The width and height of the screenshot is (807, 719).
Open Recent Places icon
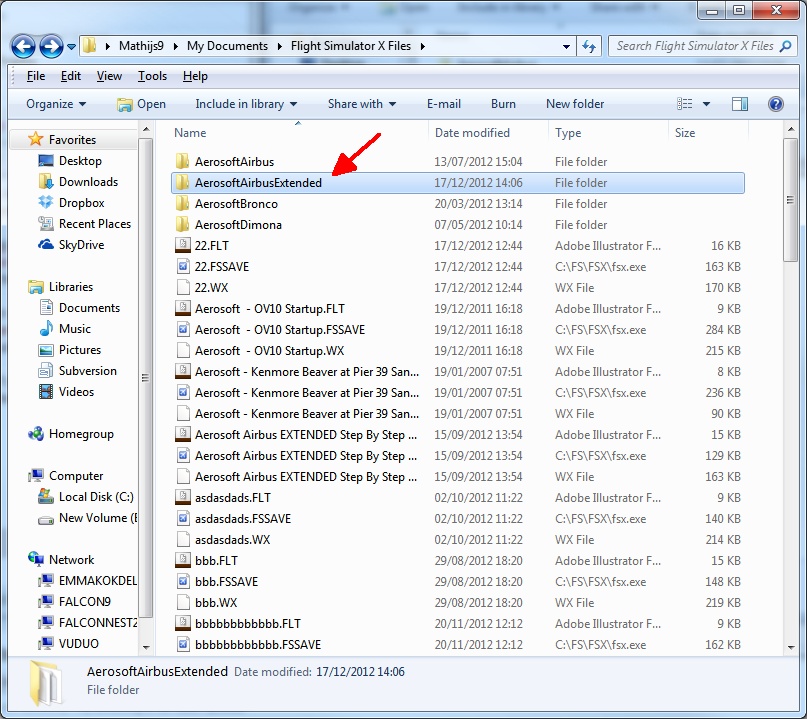[45, 224]
